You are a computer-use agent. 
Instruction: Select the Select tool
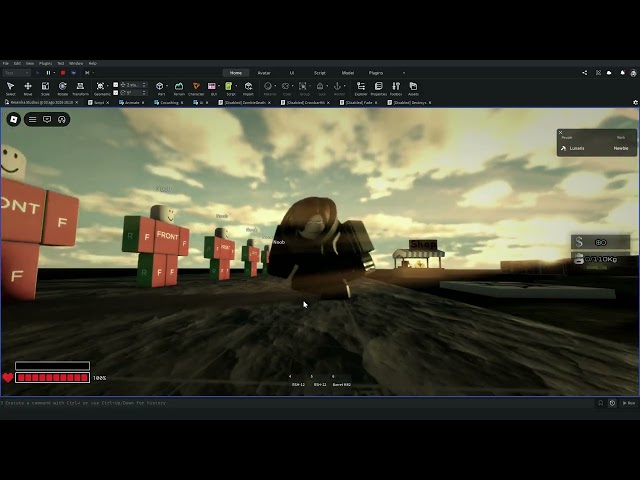click(x=11, y=88)
